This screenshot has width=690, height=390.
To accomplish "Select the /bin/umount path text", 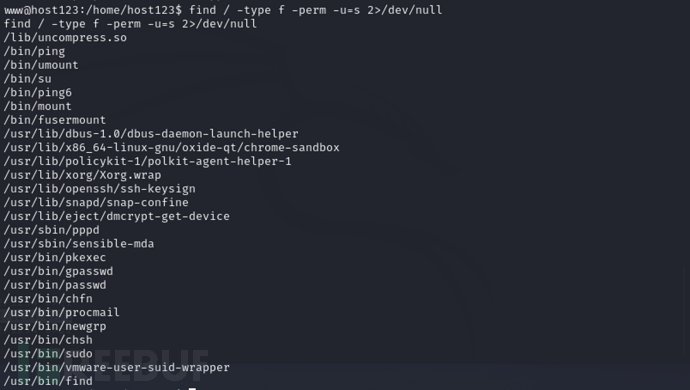I will pos(41,65).
